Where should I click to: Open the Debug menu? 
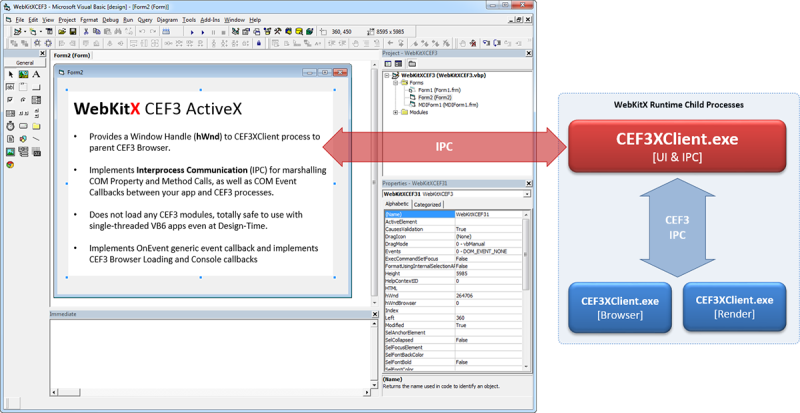[110, 20]
